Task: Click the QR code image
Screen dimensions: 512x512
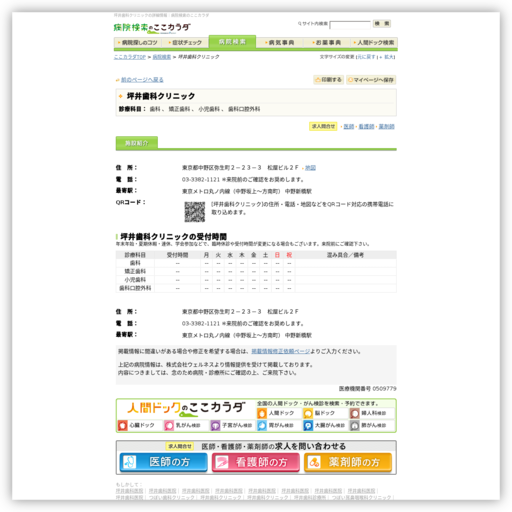Action: (195, 212)
